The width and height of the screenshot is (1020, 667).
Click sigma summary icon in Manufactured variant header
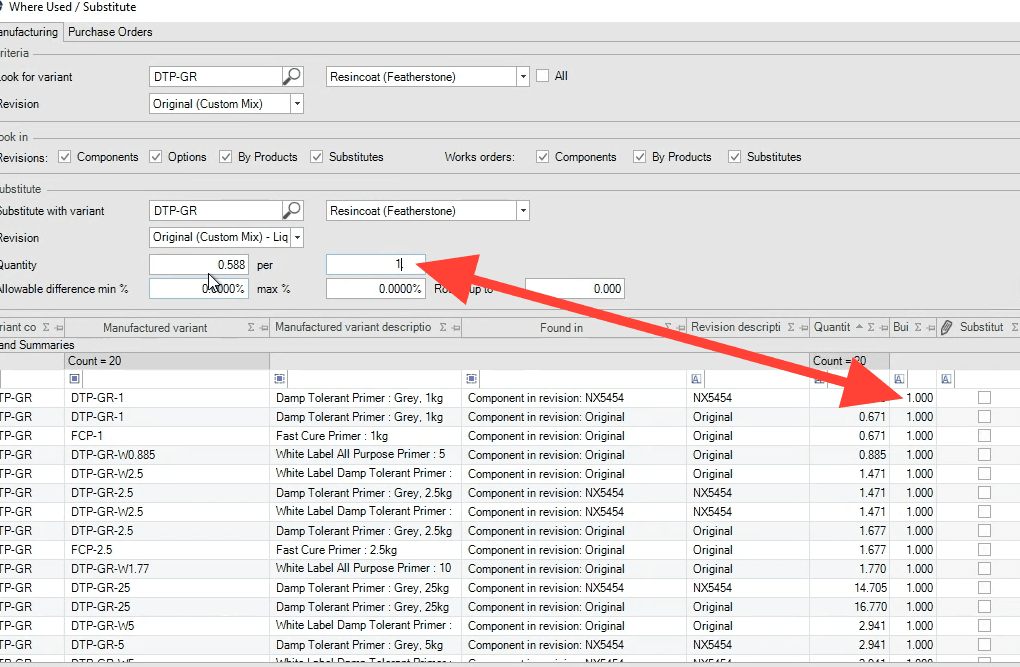click(x=251, y=327)
